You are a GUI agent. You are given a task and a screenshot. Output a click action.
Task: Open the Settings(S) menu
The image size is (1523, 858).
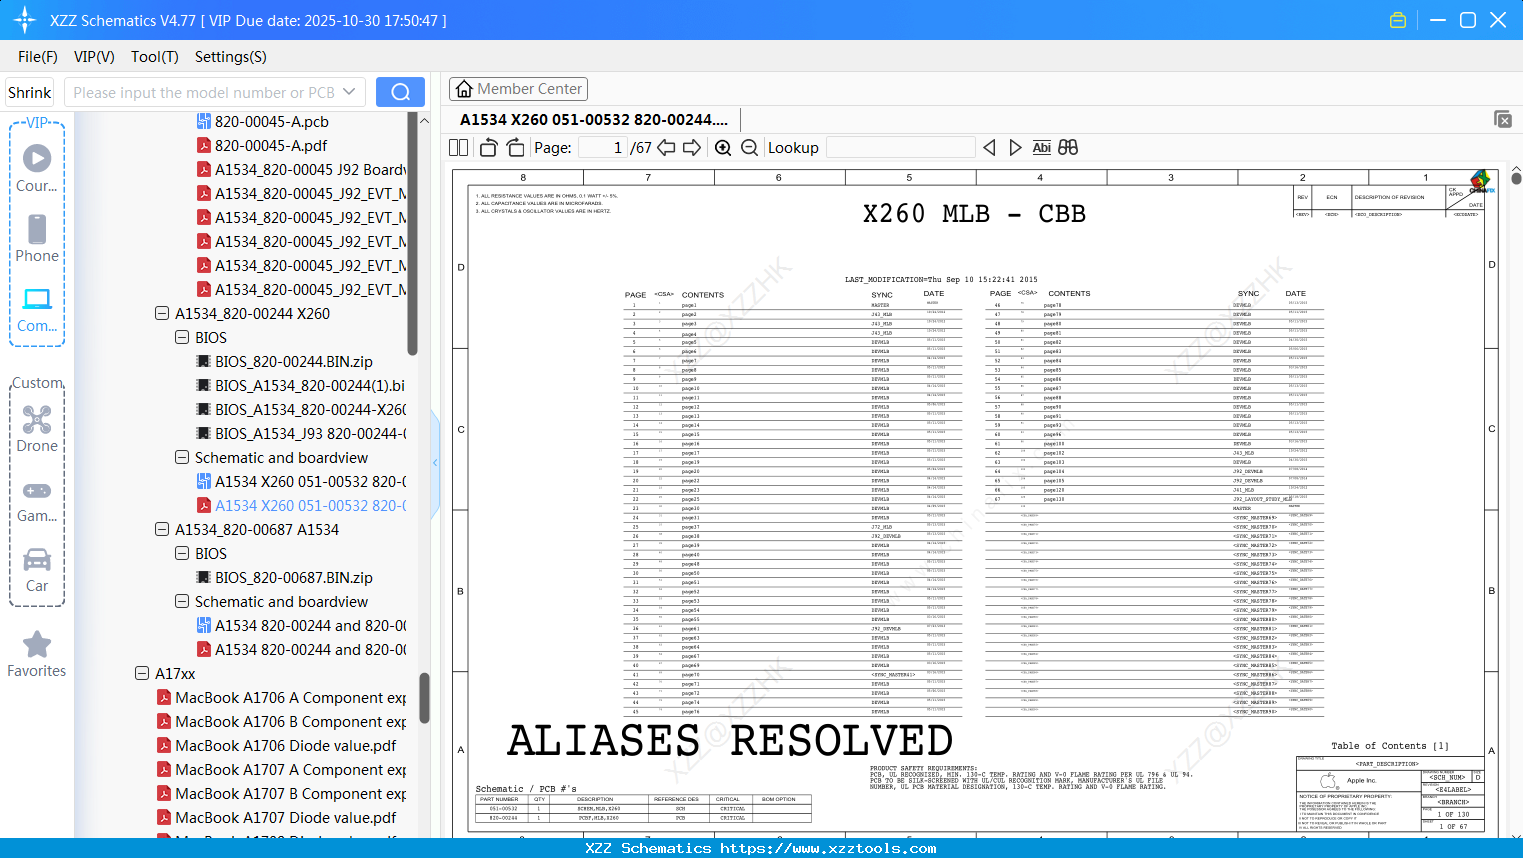pyautogui.click(x=231, y=57)
